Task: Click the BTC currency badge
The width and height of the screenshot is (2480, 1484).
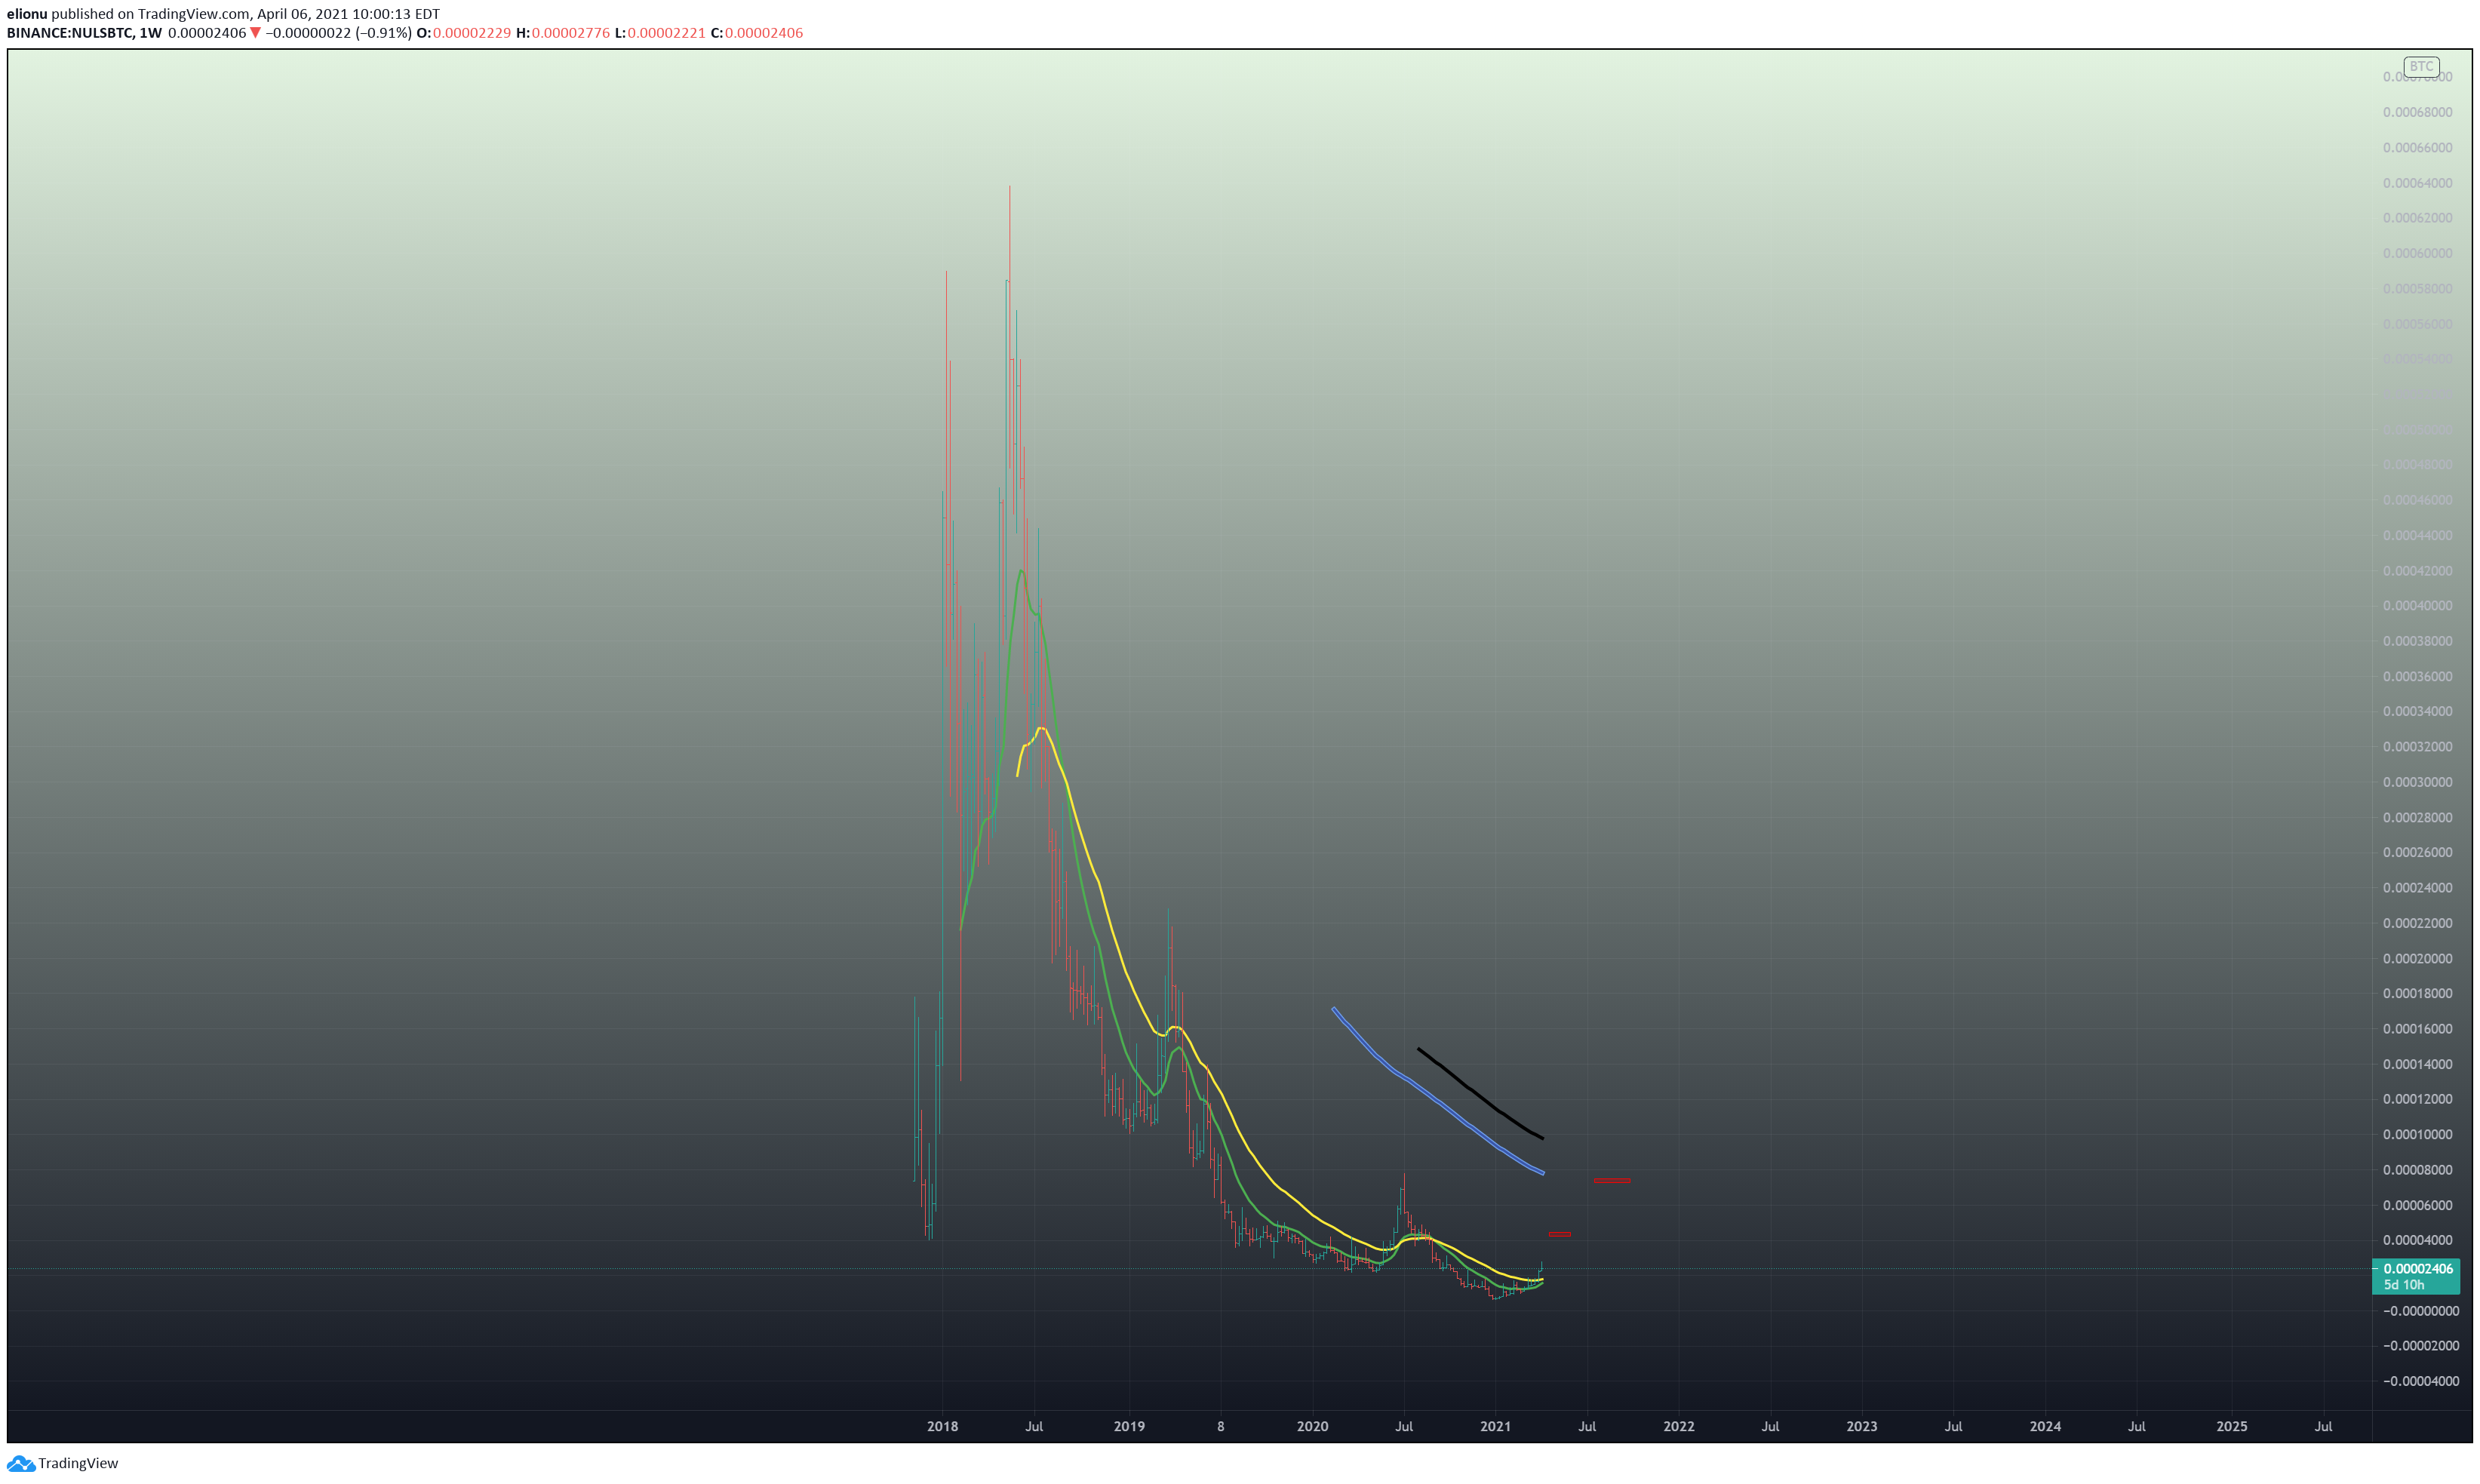Action: [2421, 66]
